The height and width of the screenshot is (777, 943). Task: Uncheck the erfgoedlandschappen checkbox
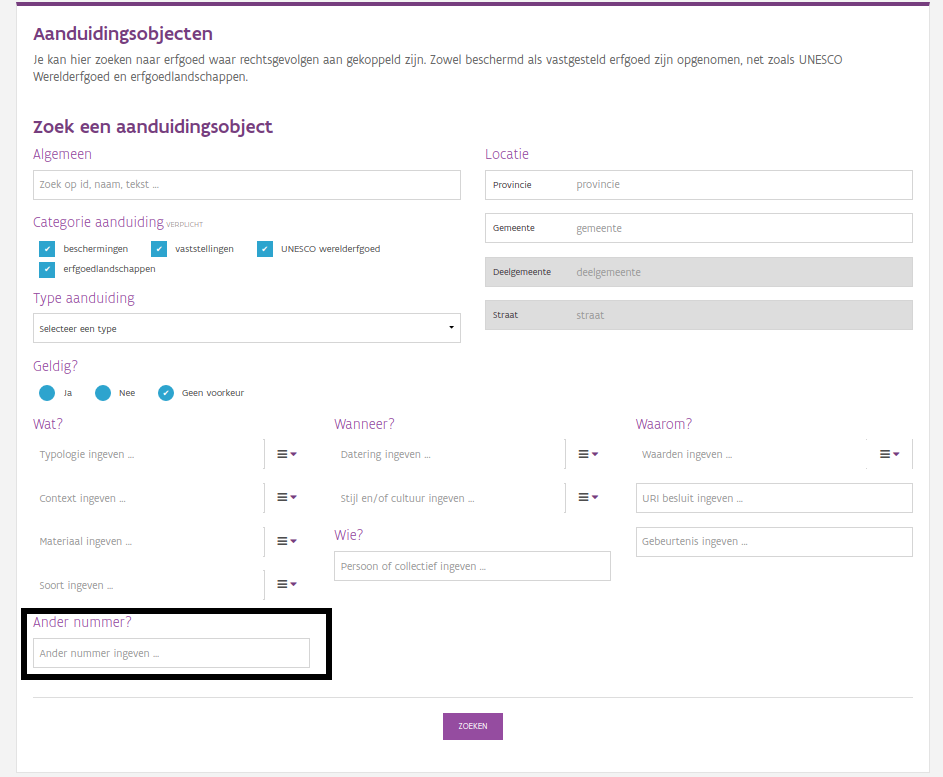coord(46,269)
